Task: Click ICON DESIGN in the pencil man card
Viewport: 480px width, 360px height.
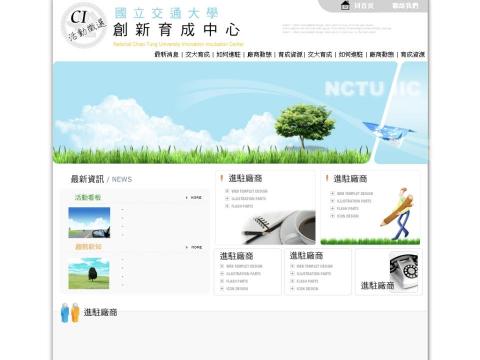Action: [348, 216]
